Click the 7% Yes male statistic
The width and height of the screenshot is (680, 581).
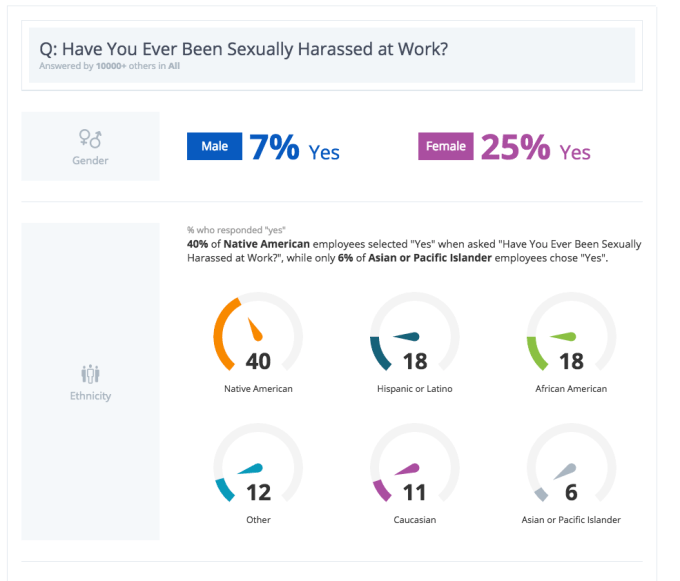tap(294, 148)
